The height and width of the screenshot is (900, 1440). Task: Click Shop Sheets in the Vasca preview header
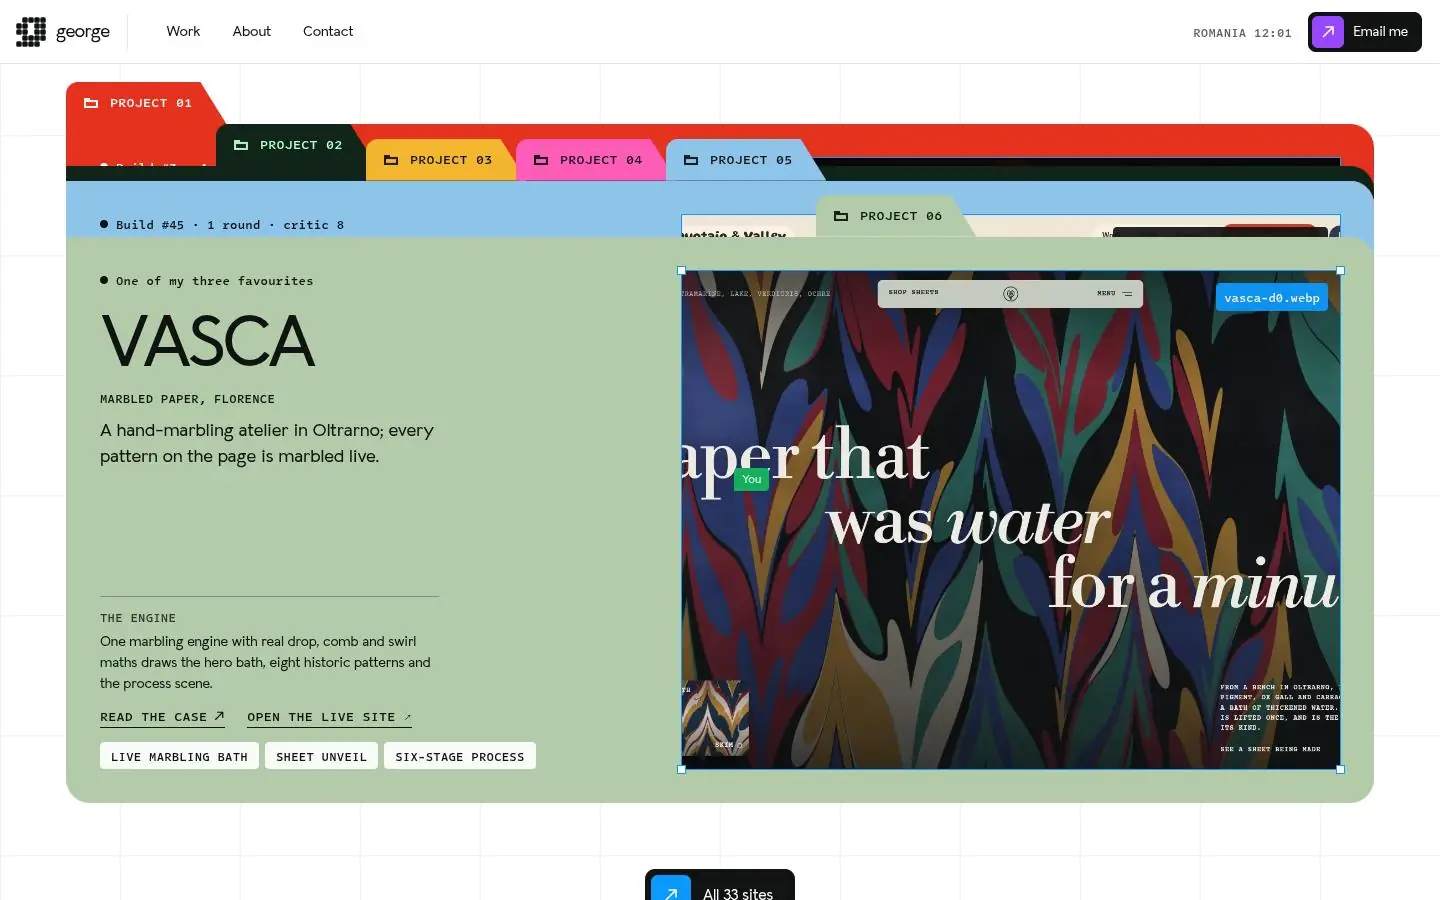[913, 292]
